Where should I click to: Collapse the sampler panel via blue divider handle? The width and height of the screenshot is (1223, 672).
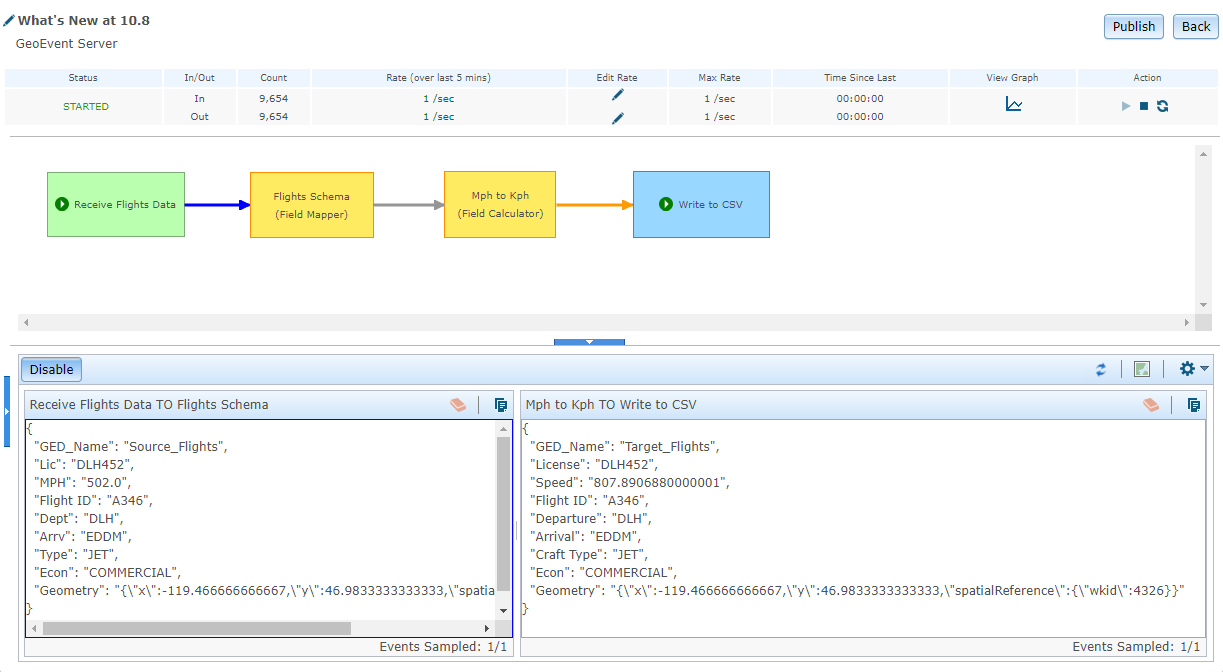[x=589, y=342]
